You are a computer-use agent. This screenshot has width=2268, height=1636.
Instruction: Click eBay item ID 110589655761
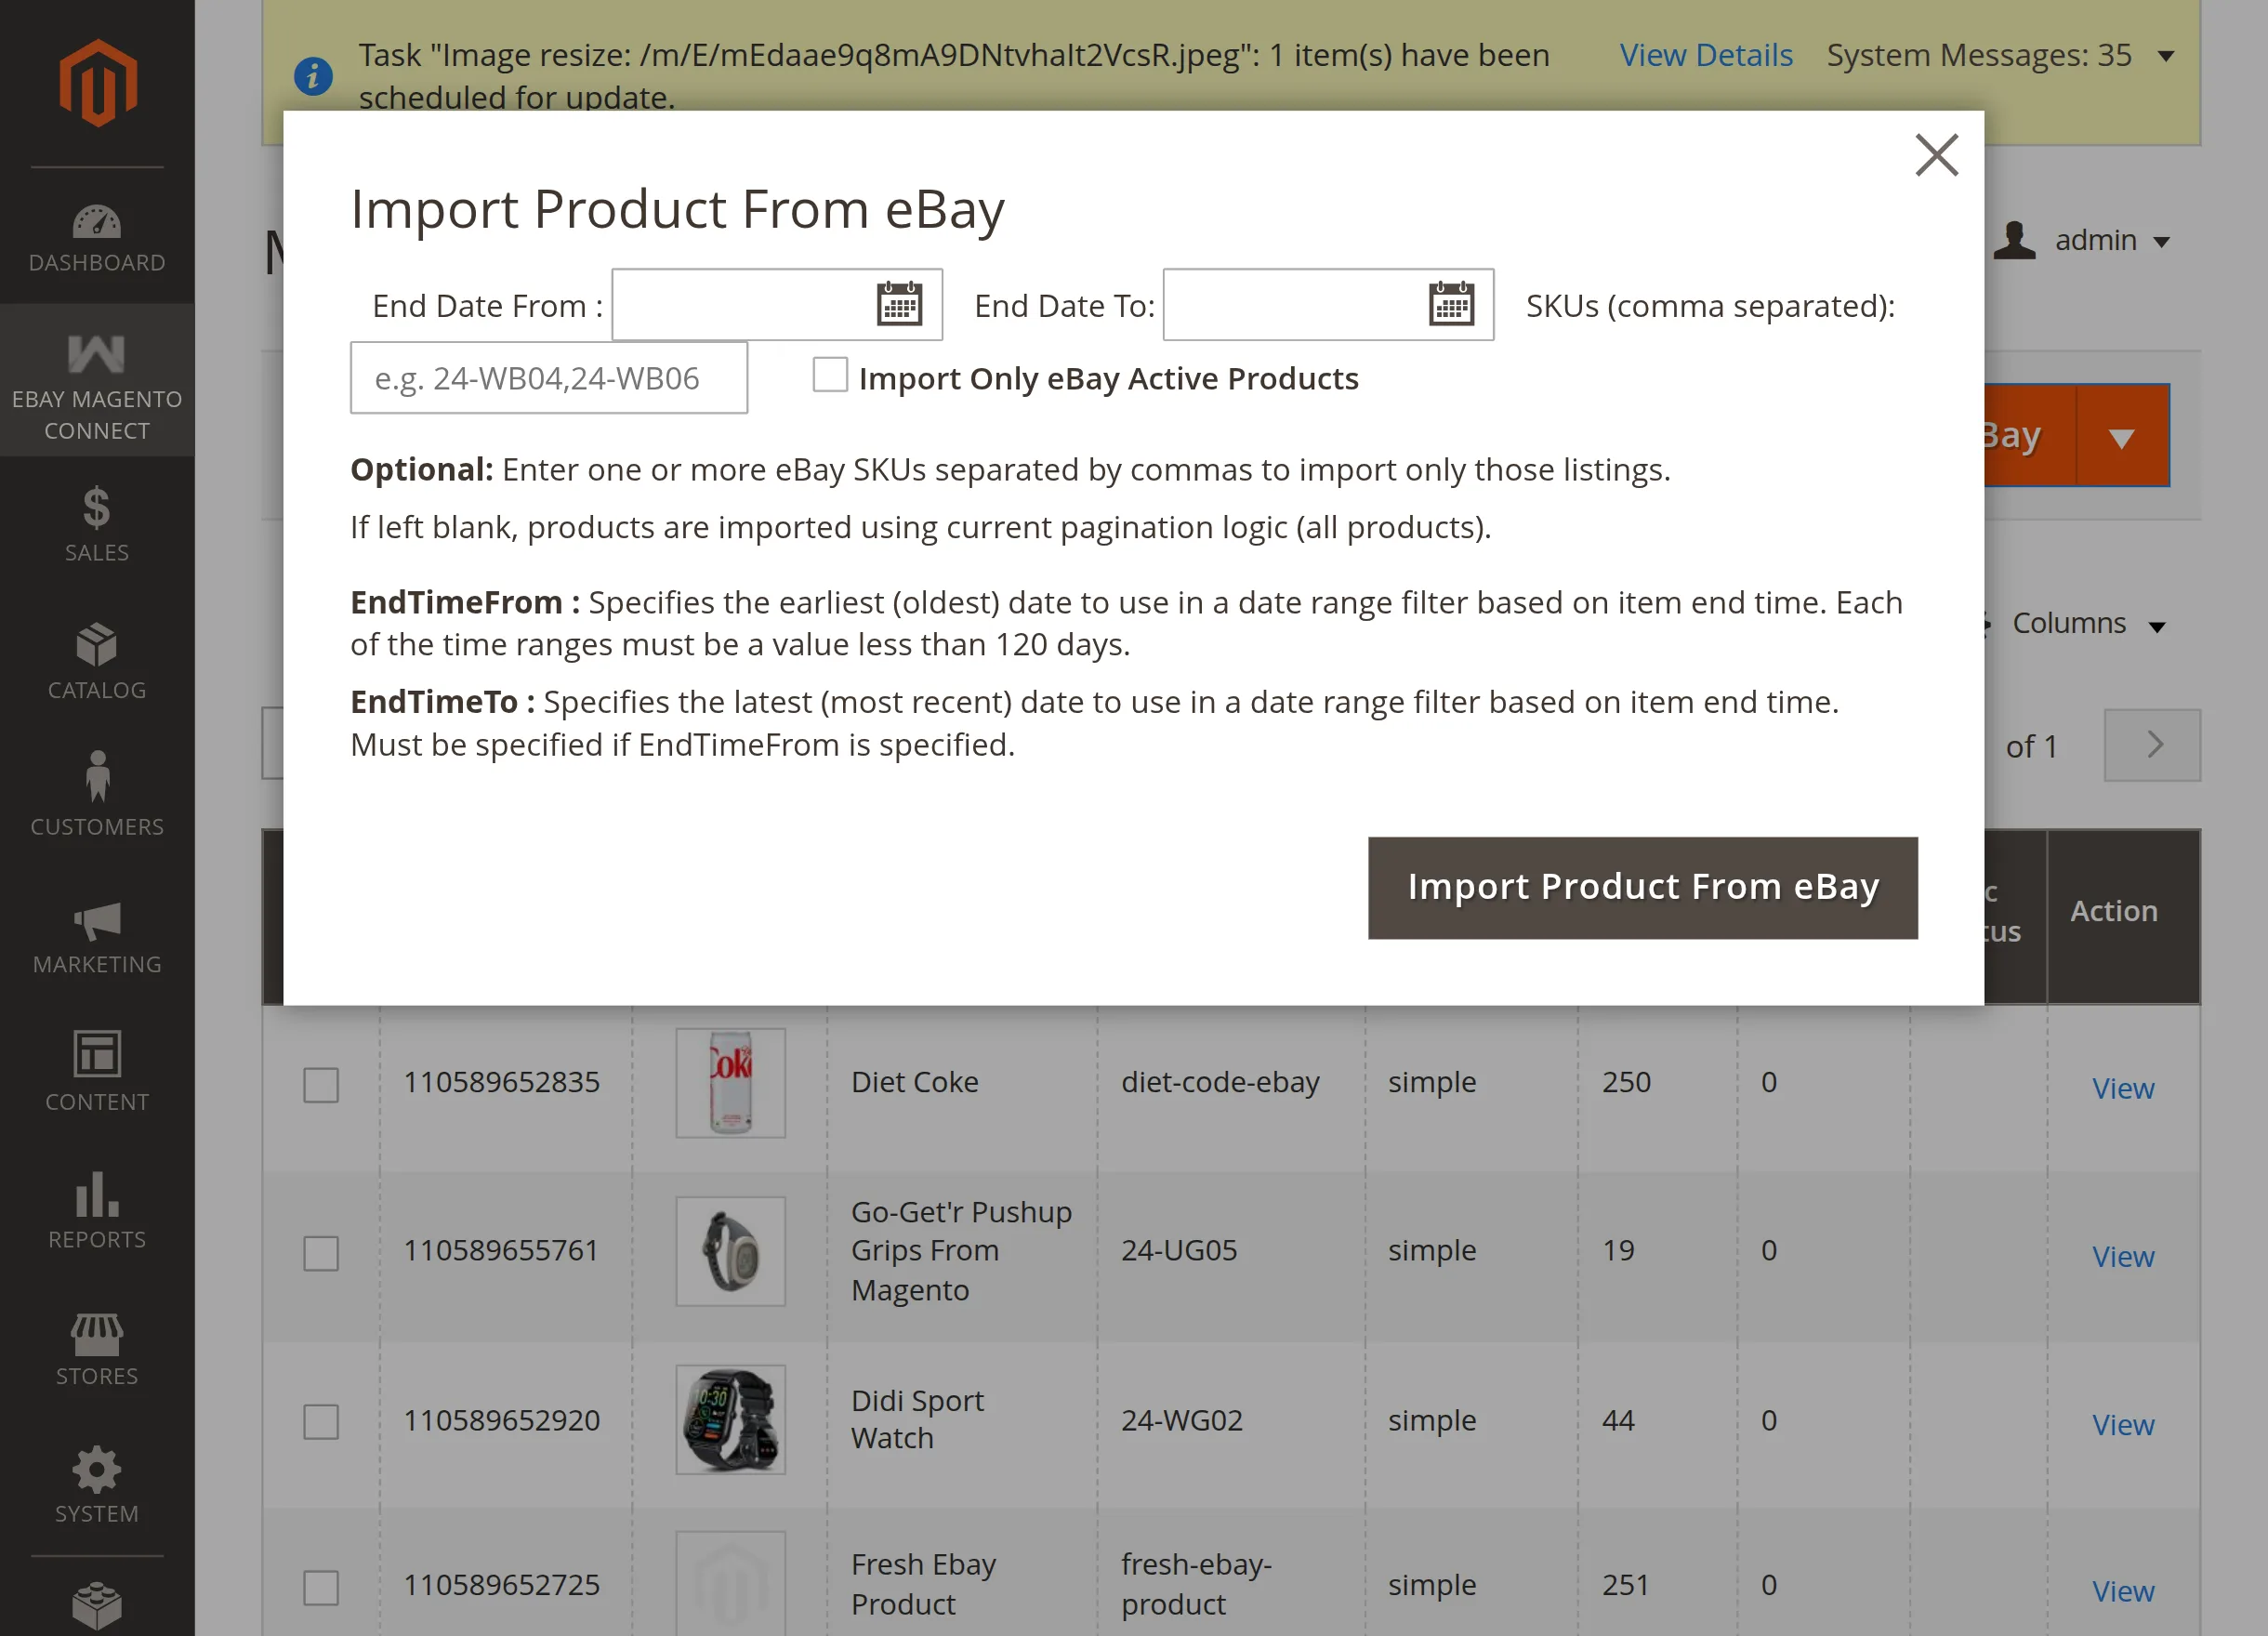coord(501,1250)
